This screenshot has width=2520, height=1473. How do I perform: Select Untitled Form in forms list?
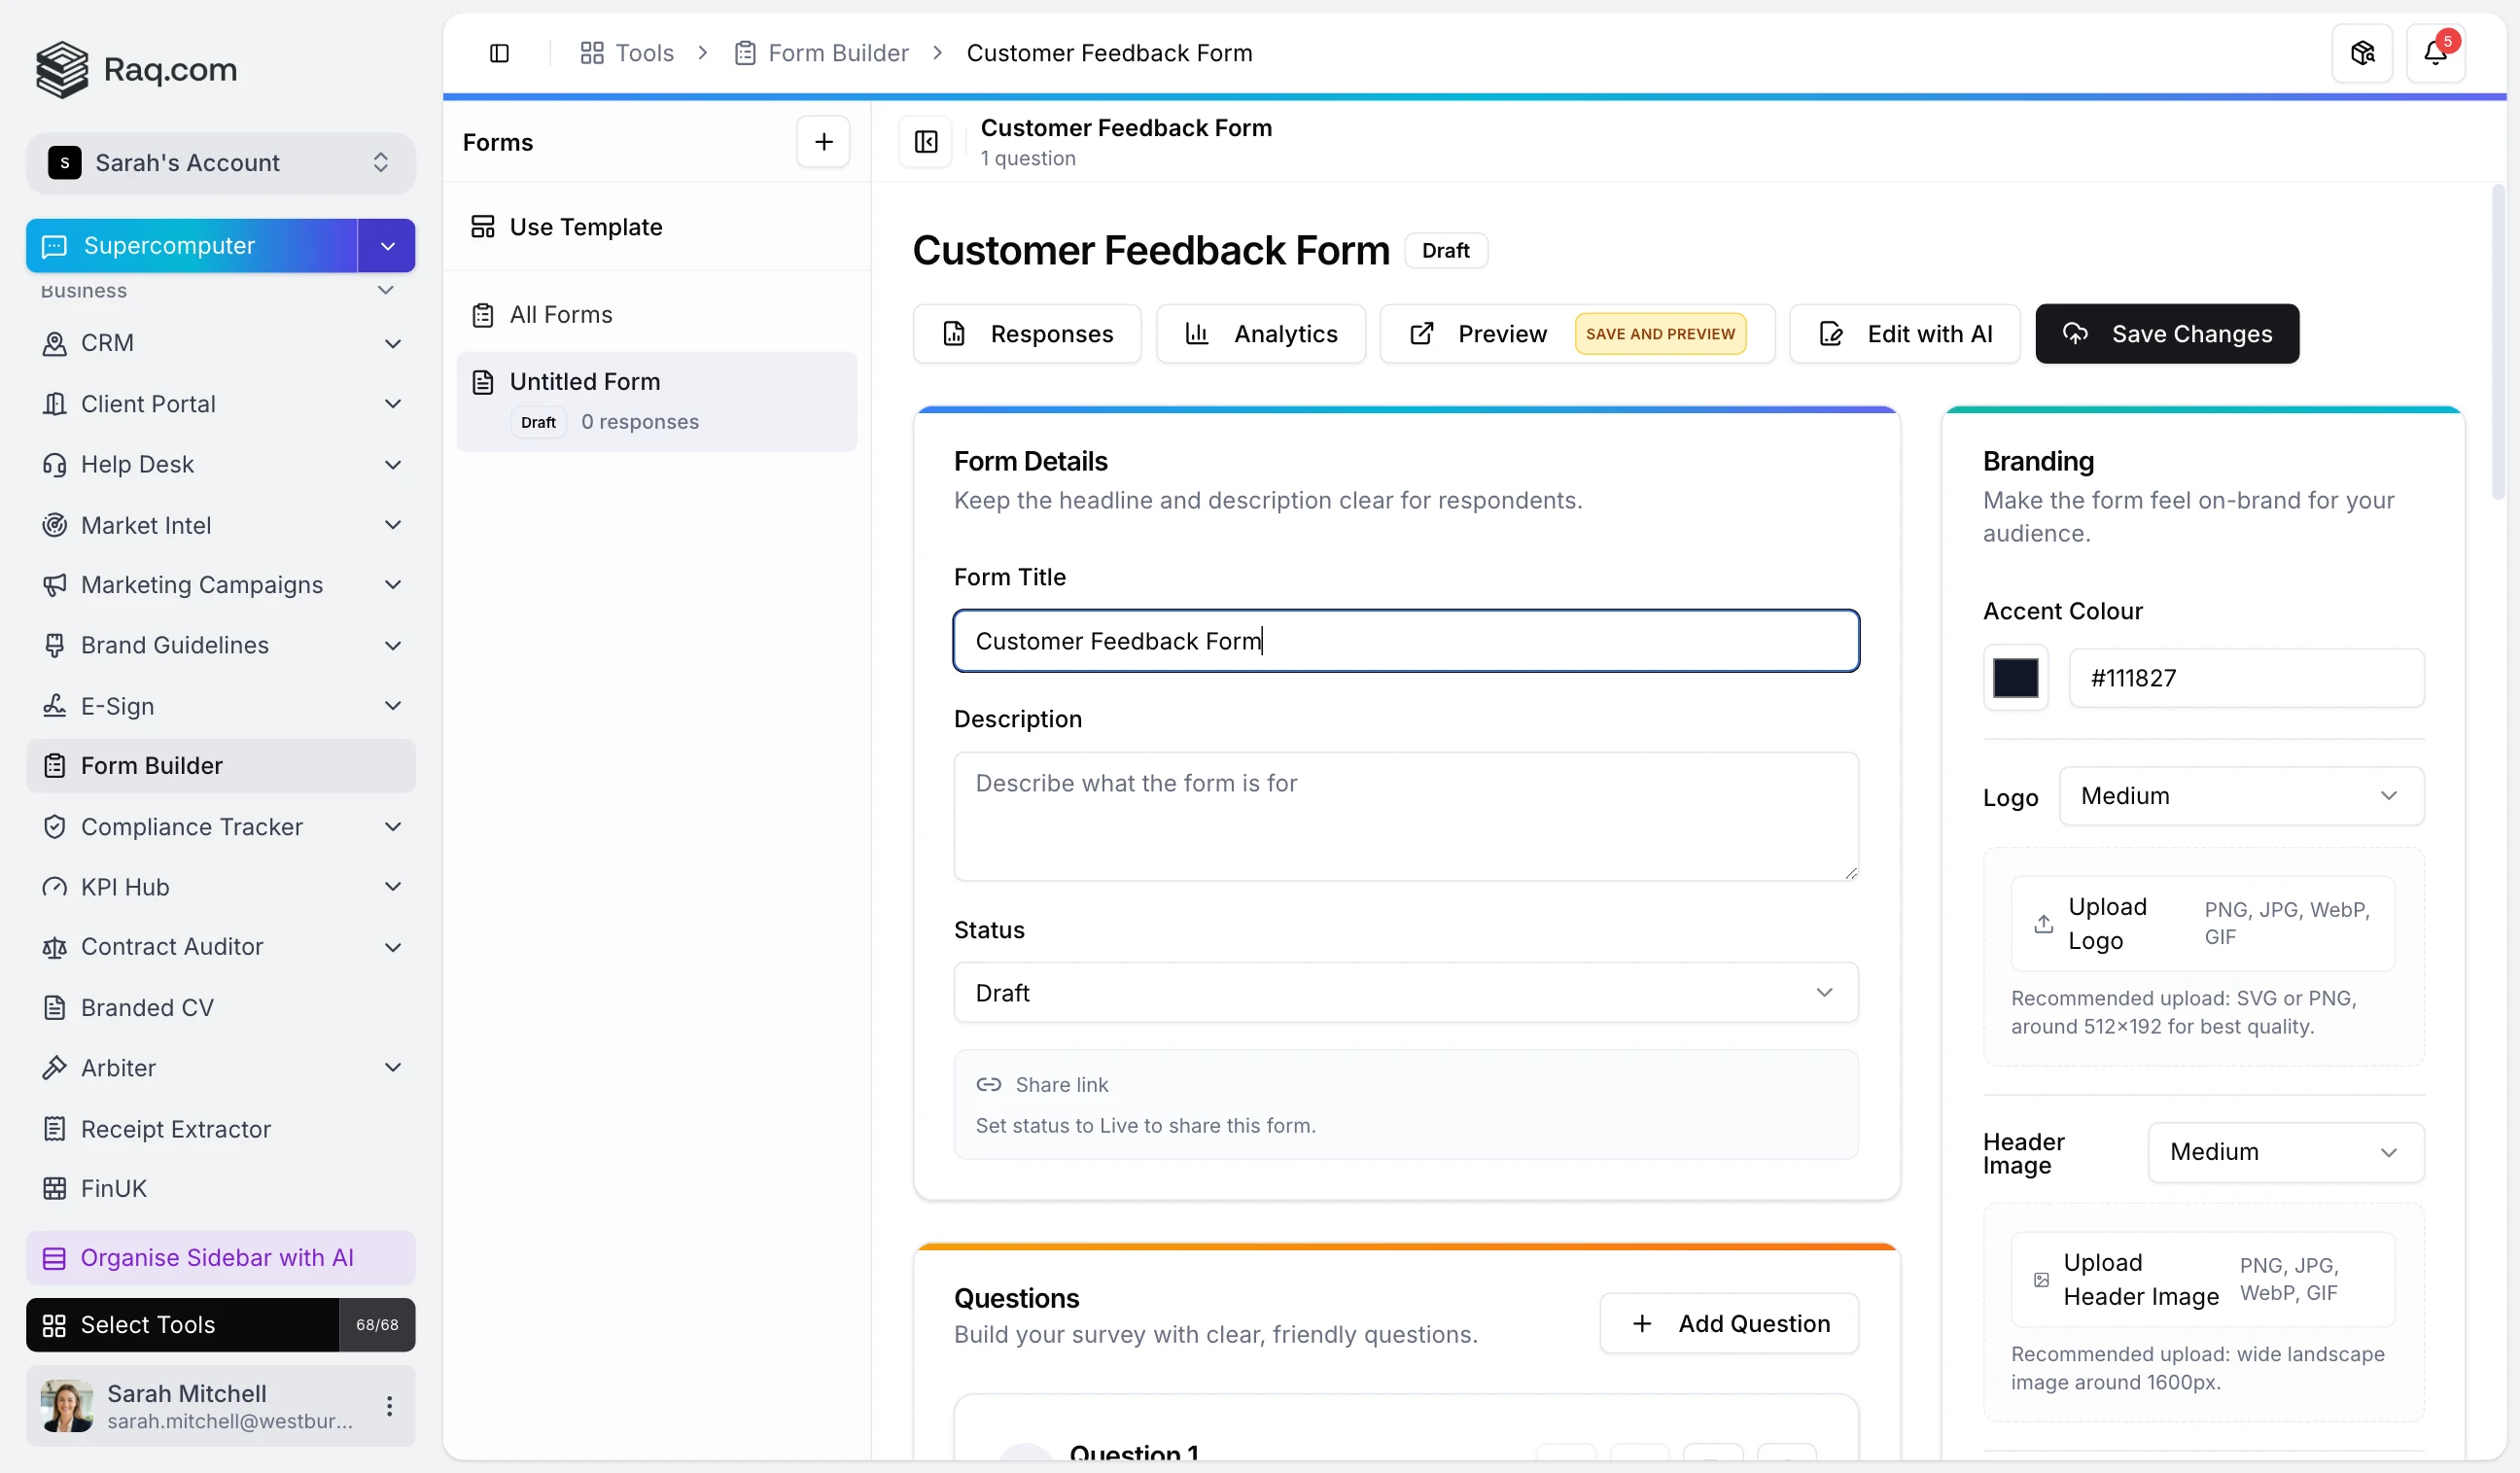(656, 401)
